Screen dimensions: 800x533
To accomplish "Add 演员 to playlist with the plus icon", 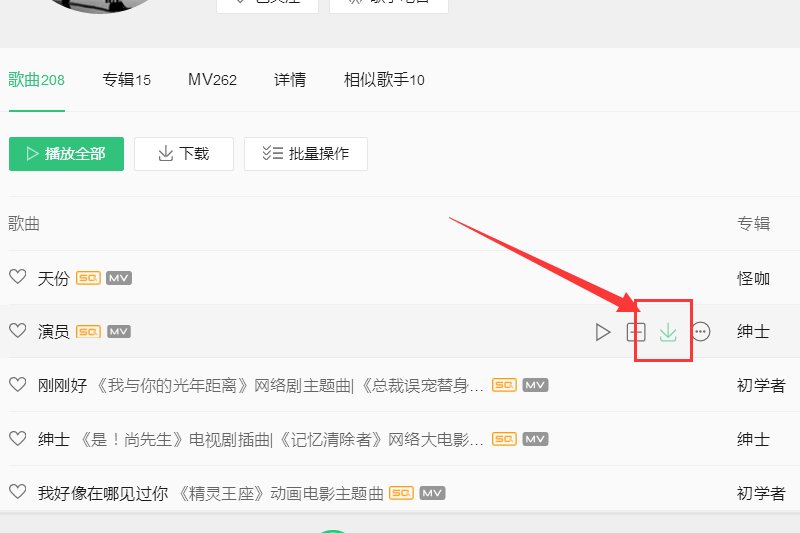I will (x=636, y=332).
